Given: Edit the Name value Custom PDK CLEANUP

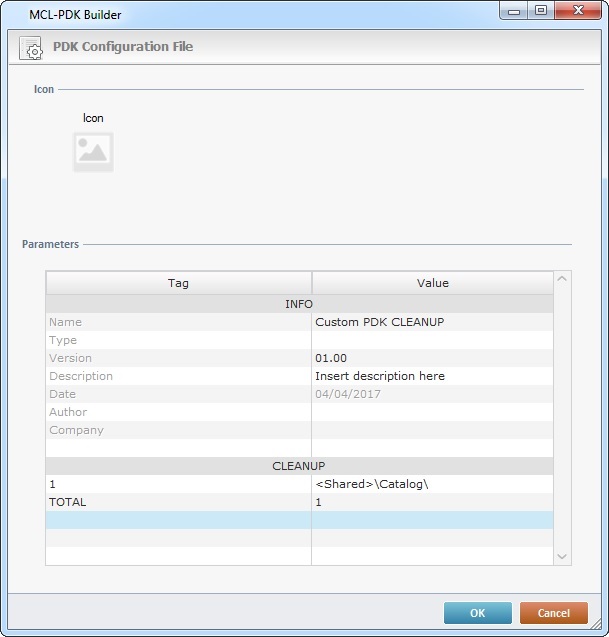Looking at the screenshot, I should tap(431, 322).
